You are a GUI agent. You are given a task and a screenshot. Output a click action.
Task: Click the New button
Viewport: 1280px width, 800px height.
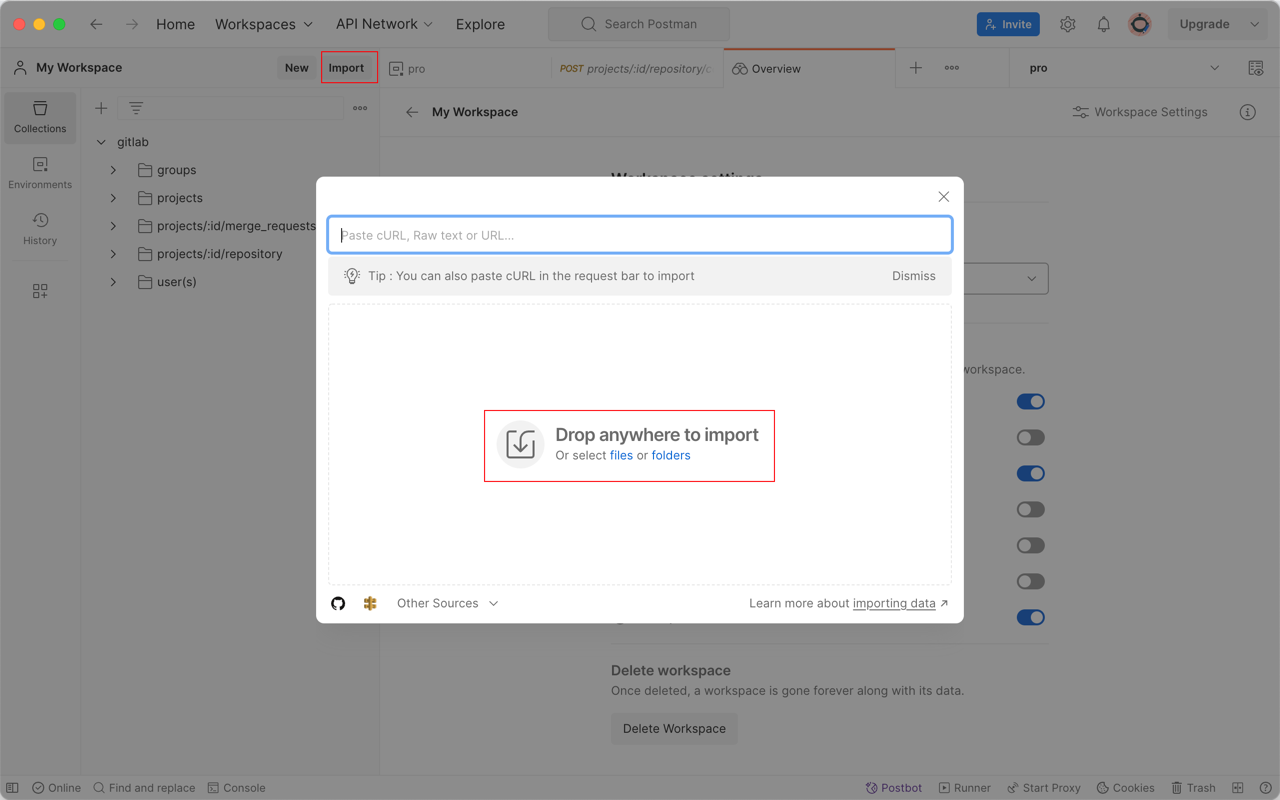[x=297, y=68]
